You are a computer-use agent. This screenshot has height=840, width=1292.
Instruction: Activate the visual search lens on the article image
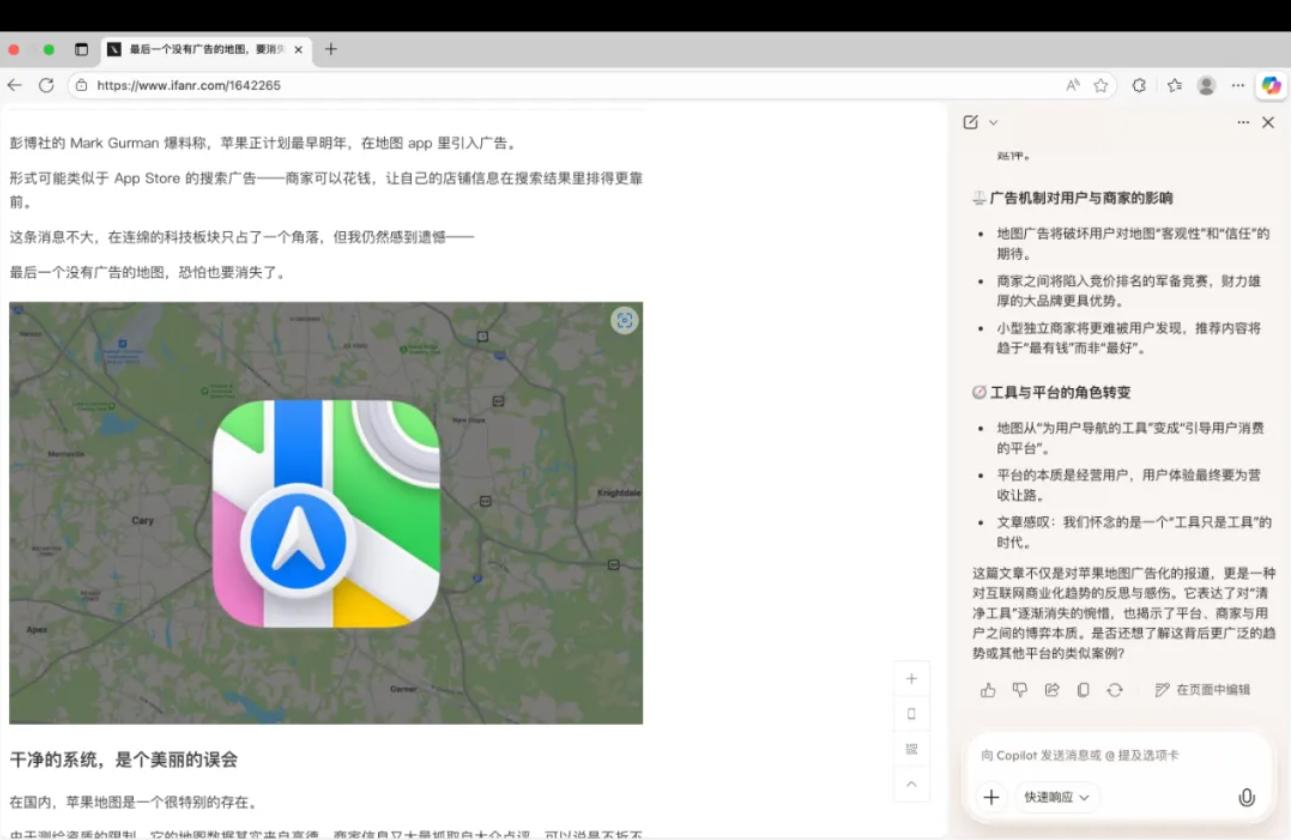(x=626, y=320)
